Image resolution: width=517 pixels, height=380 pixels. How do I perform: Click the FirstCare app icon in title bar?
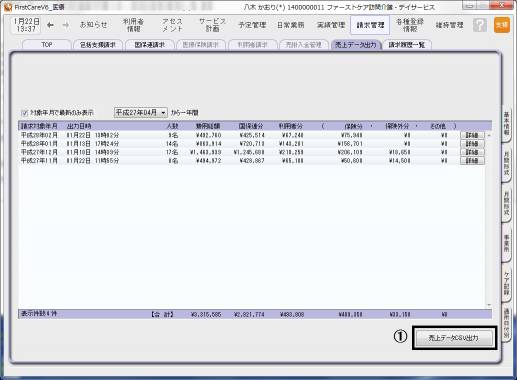8,7
